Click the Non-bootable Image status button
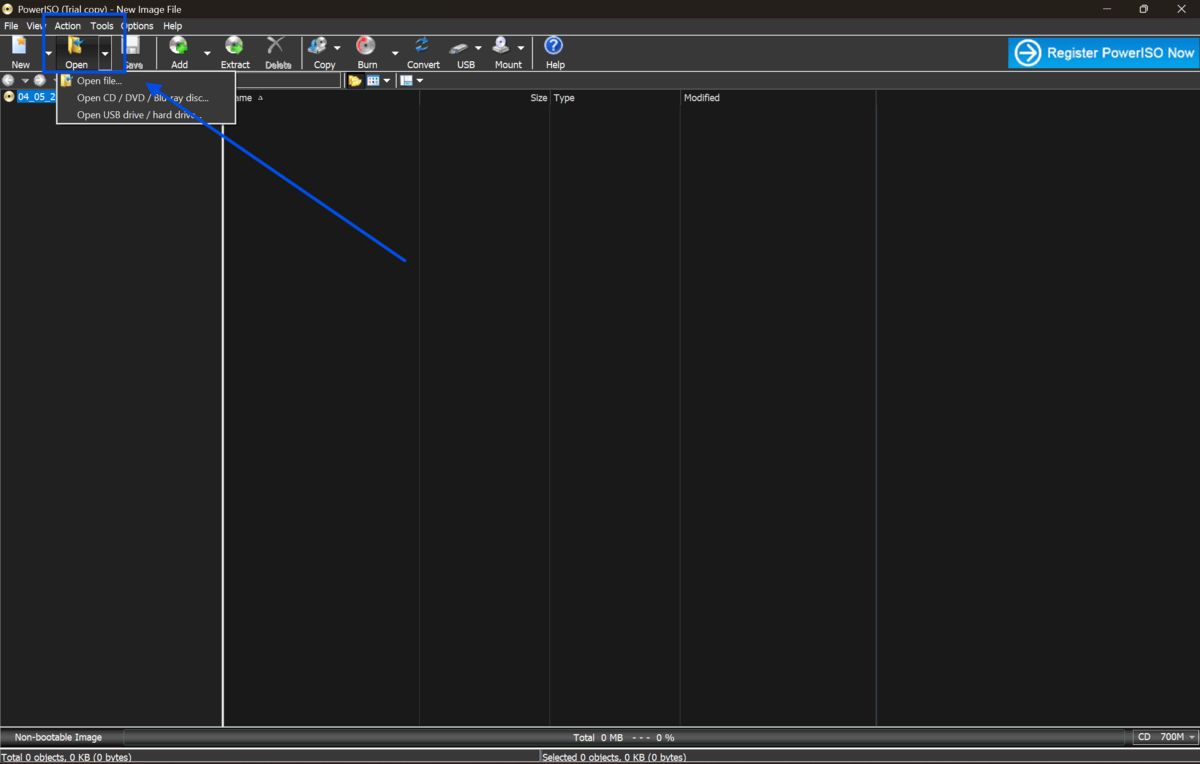The width and height of the screenshot is (1200, 764). [58, 737]
